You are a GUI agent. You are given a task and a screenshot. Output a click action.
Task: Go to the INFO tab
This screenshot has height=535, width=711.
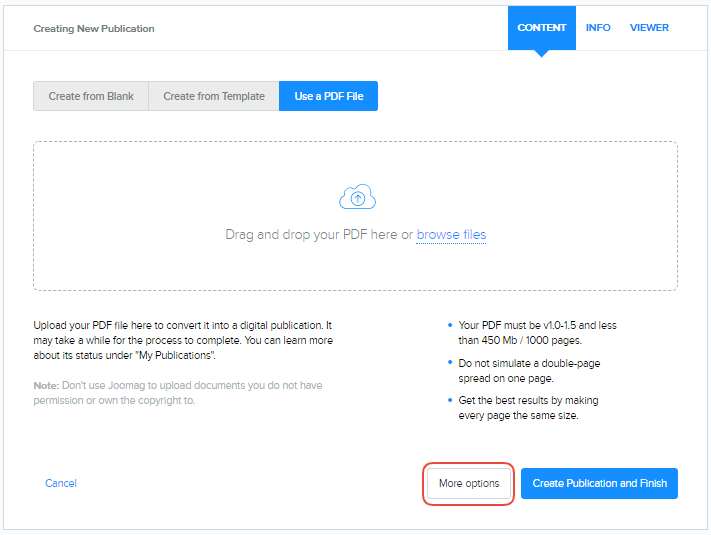click(x=598, y=28)
